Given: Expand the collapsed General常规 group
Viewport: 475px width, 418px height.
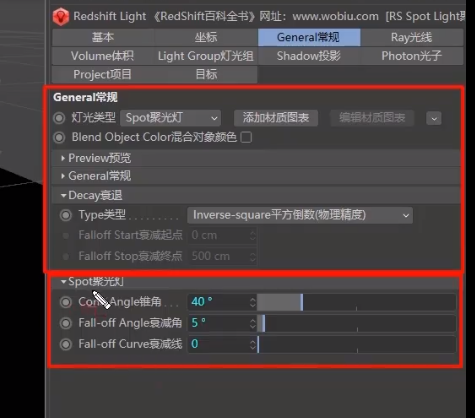Looking at the screenshot, I should (x=257, y=176).
